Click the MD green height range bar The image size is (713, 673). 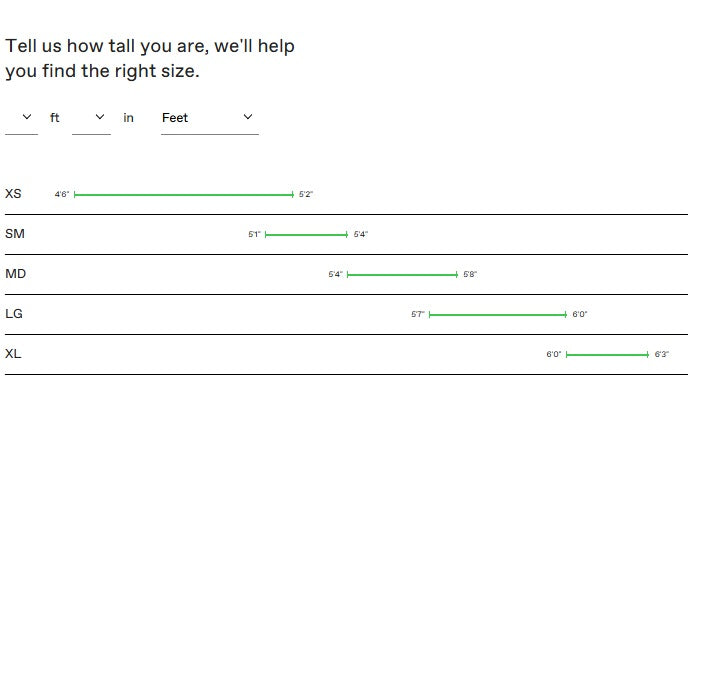(x=402, y=275)
